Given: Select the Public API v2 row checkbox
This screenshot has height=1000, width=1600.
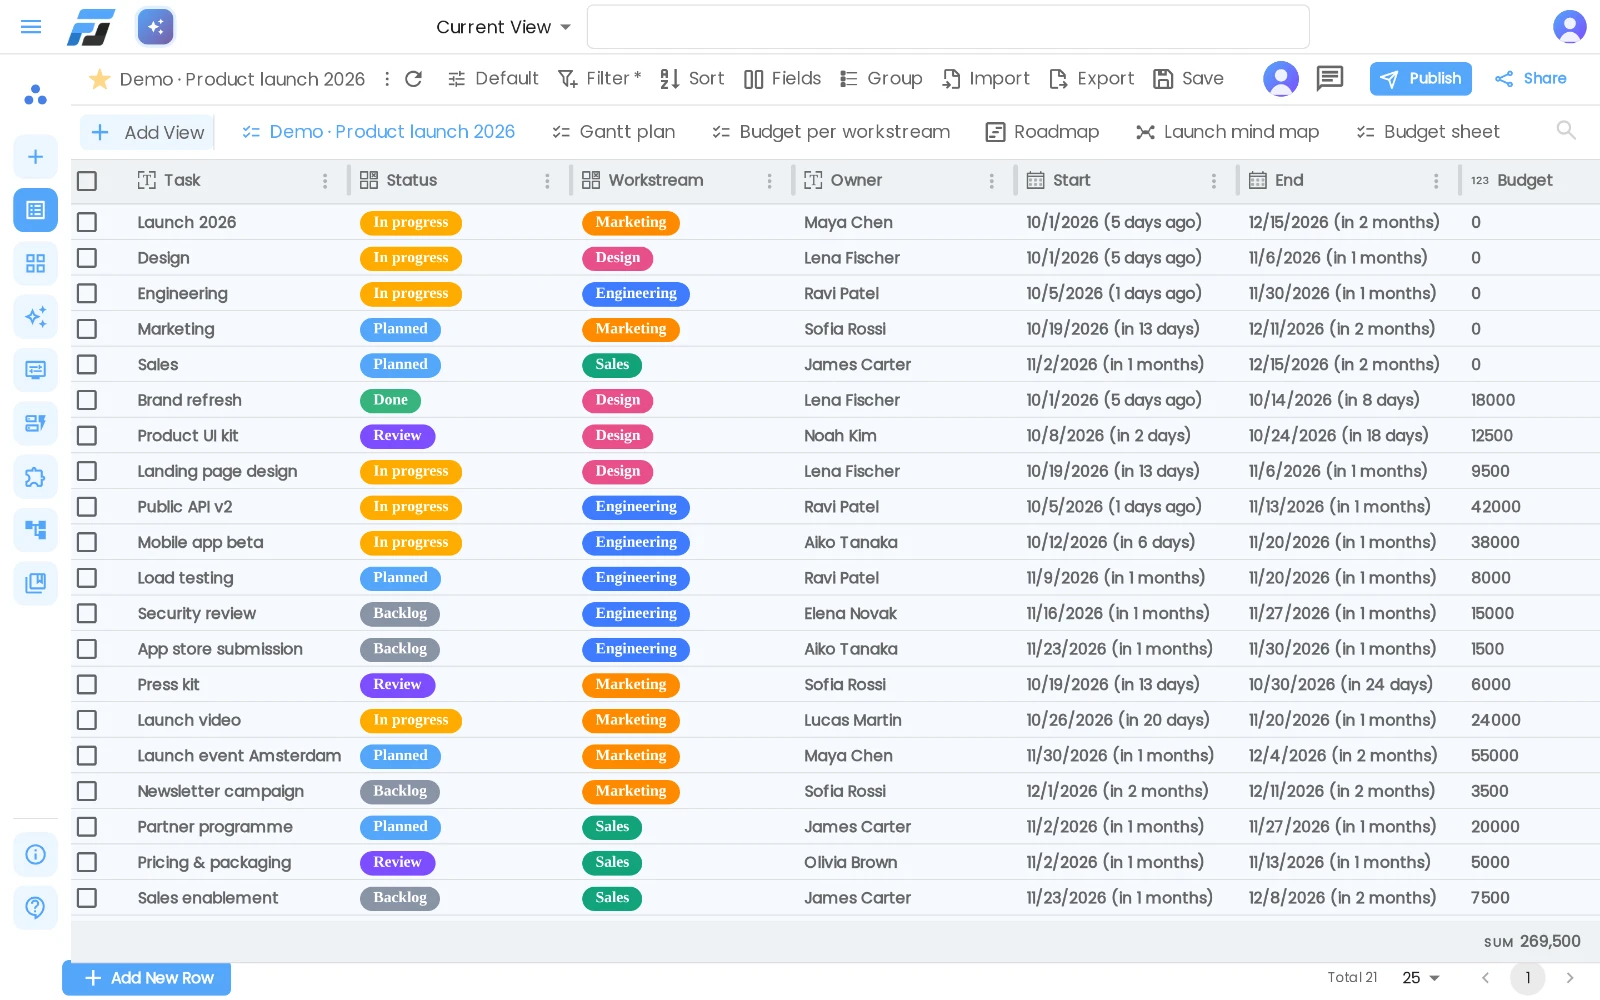Looking at the screenshot, I should 87,507.
